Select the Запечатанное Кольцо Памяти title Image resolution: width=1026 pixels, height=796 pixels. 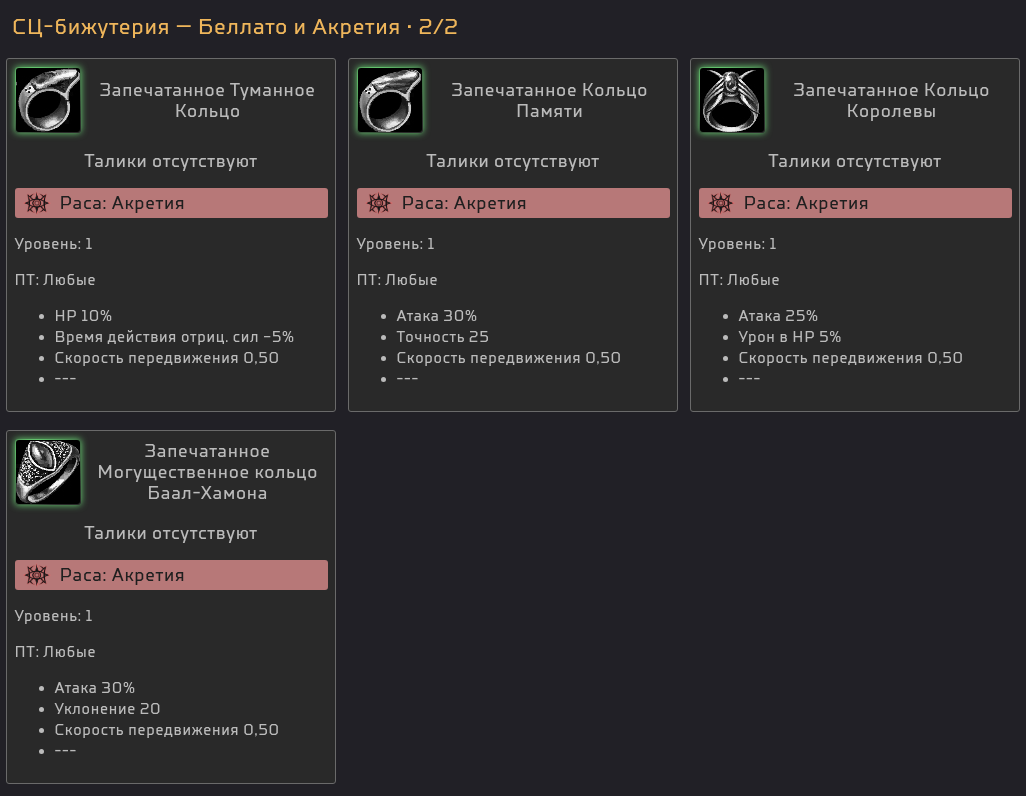coord(549,100)
